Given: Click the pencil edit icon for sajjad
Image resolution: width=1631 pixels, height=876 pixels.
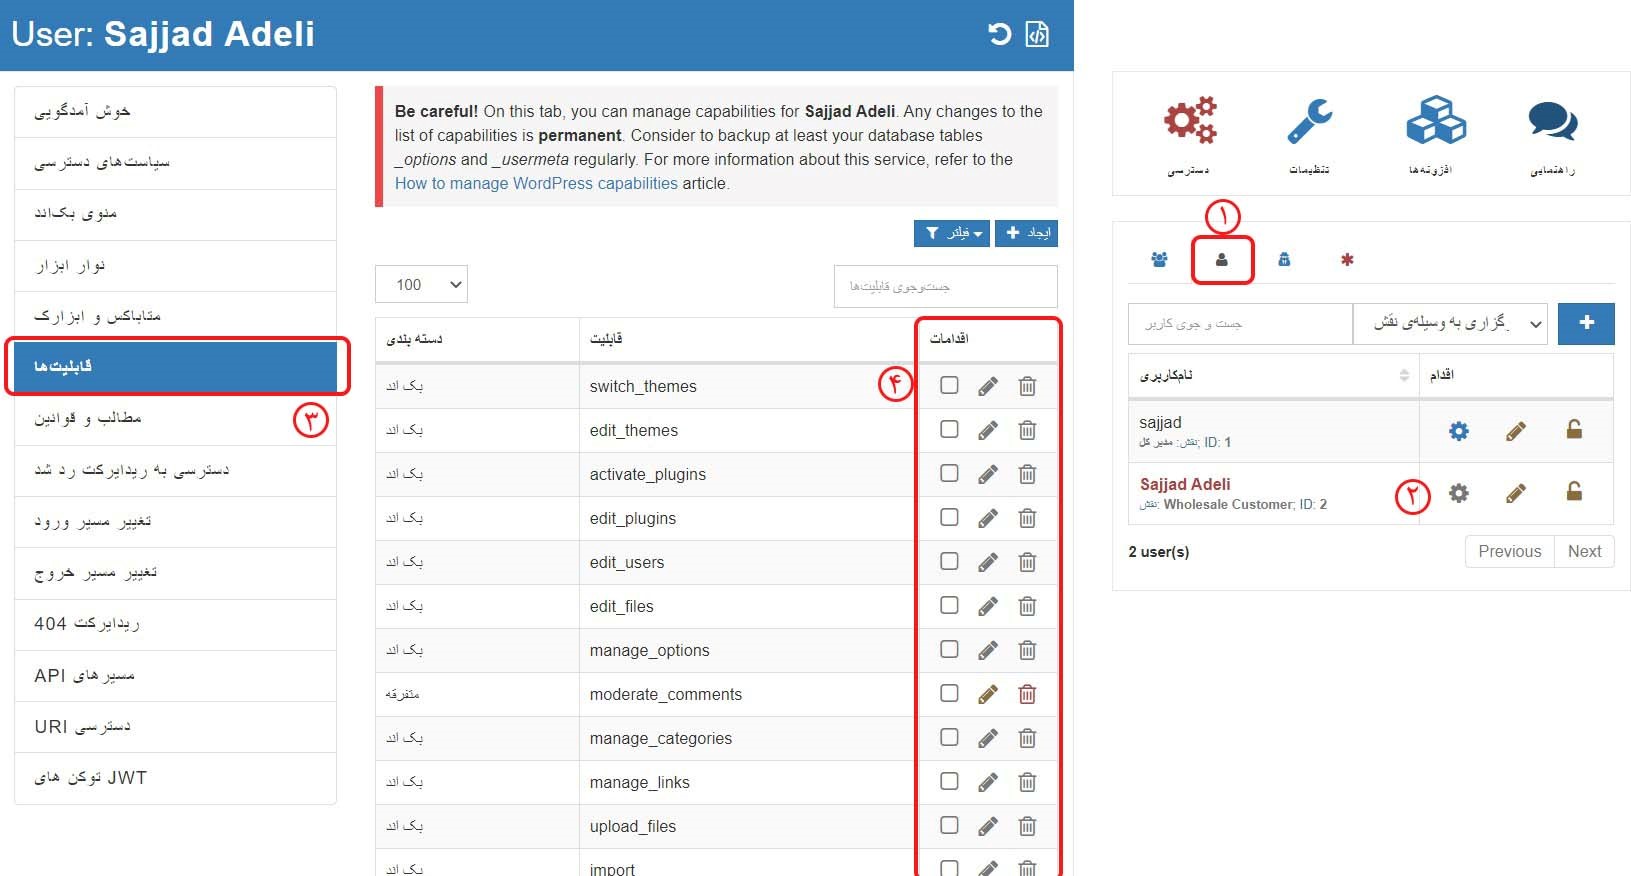Looking at the screenshot, I should [x=1516, y=431].
